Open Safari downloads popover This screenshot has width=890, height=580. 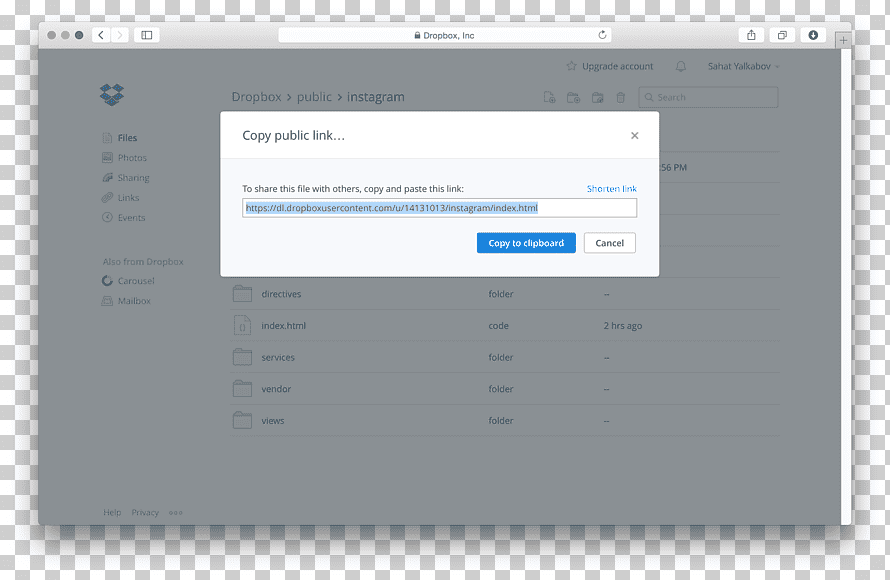pyautogui.click(x=813, y=35)
